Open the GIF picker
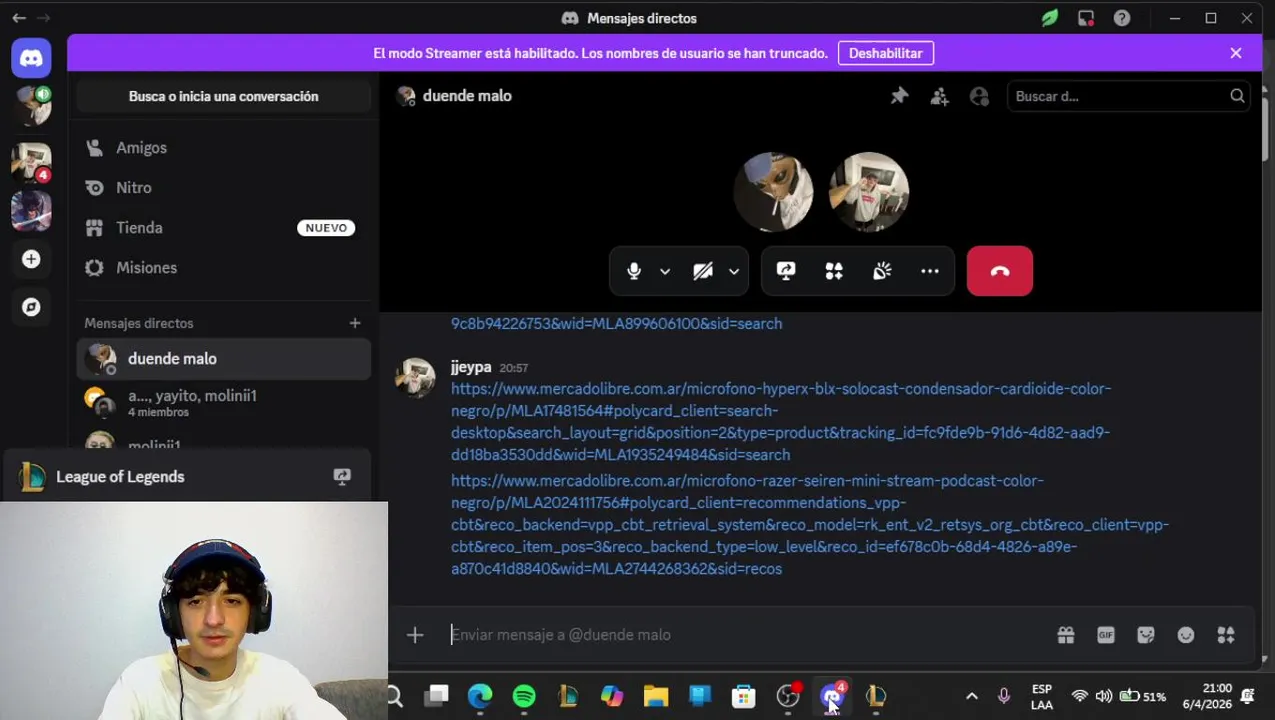Image resolution: width=1275 pixels, height=720 pixels. 1106,635
